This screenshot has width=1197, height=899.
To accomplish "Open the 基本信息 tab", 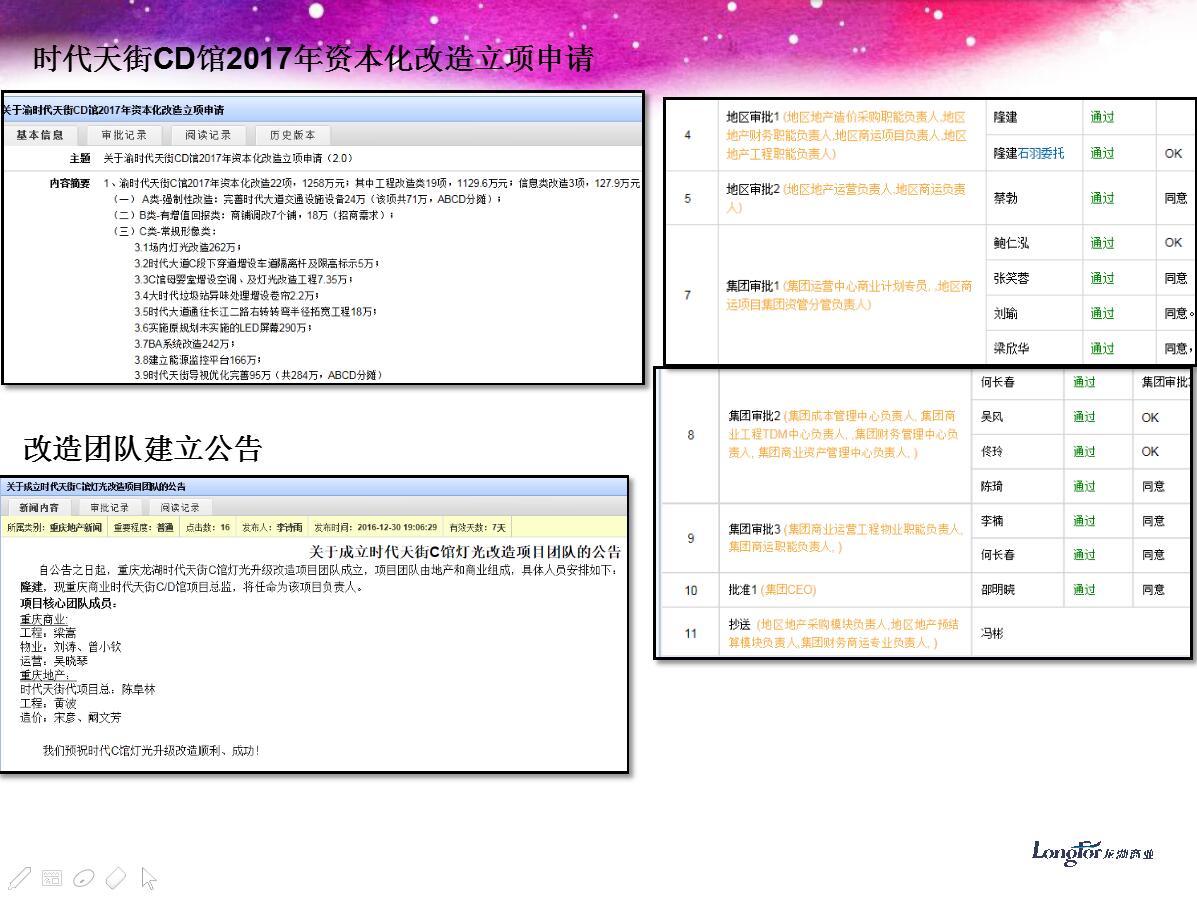I will click(x=40, y=135).
